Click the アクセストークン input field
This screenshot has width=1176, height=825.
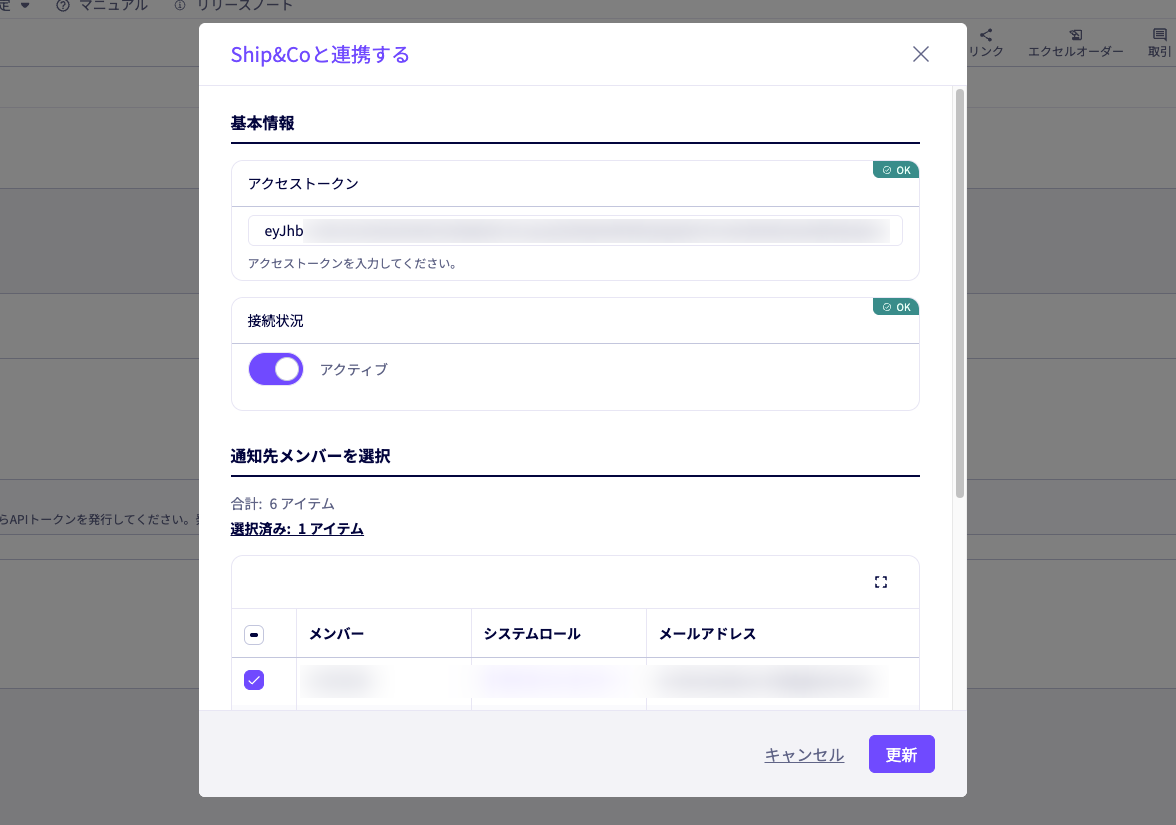click(574, 230)
